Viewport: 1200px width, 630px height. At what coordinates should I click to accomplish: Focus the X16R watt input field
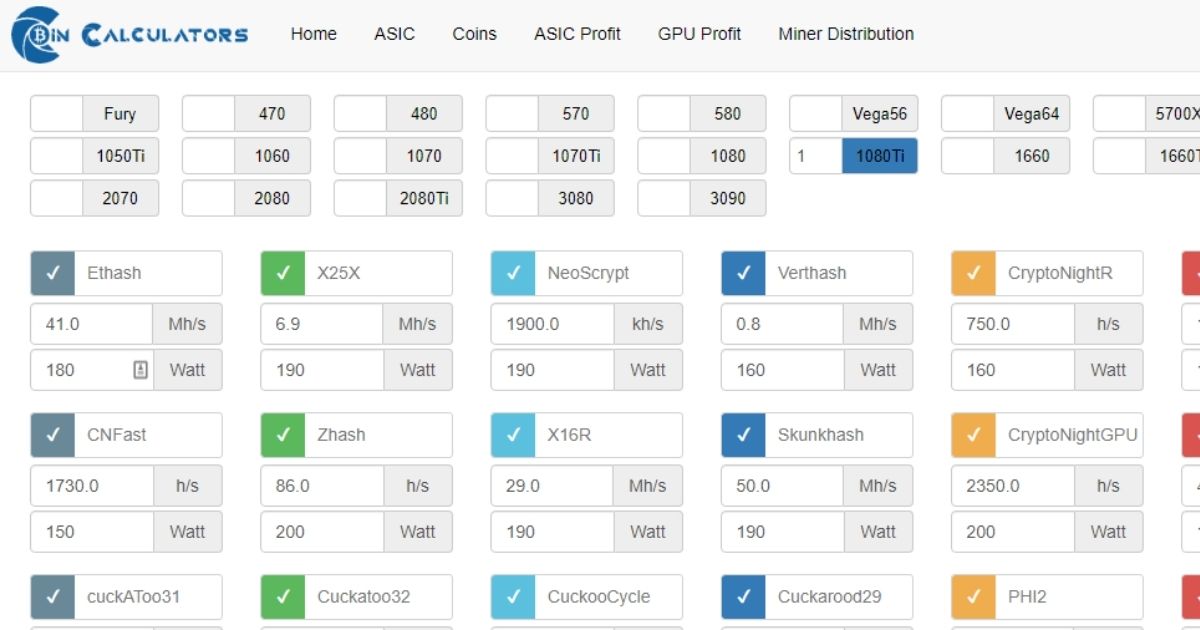tap(552, 532)
